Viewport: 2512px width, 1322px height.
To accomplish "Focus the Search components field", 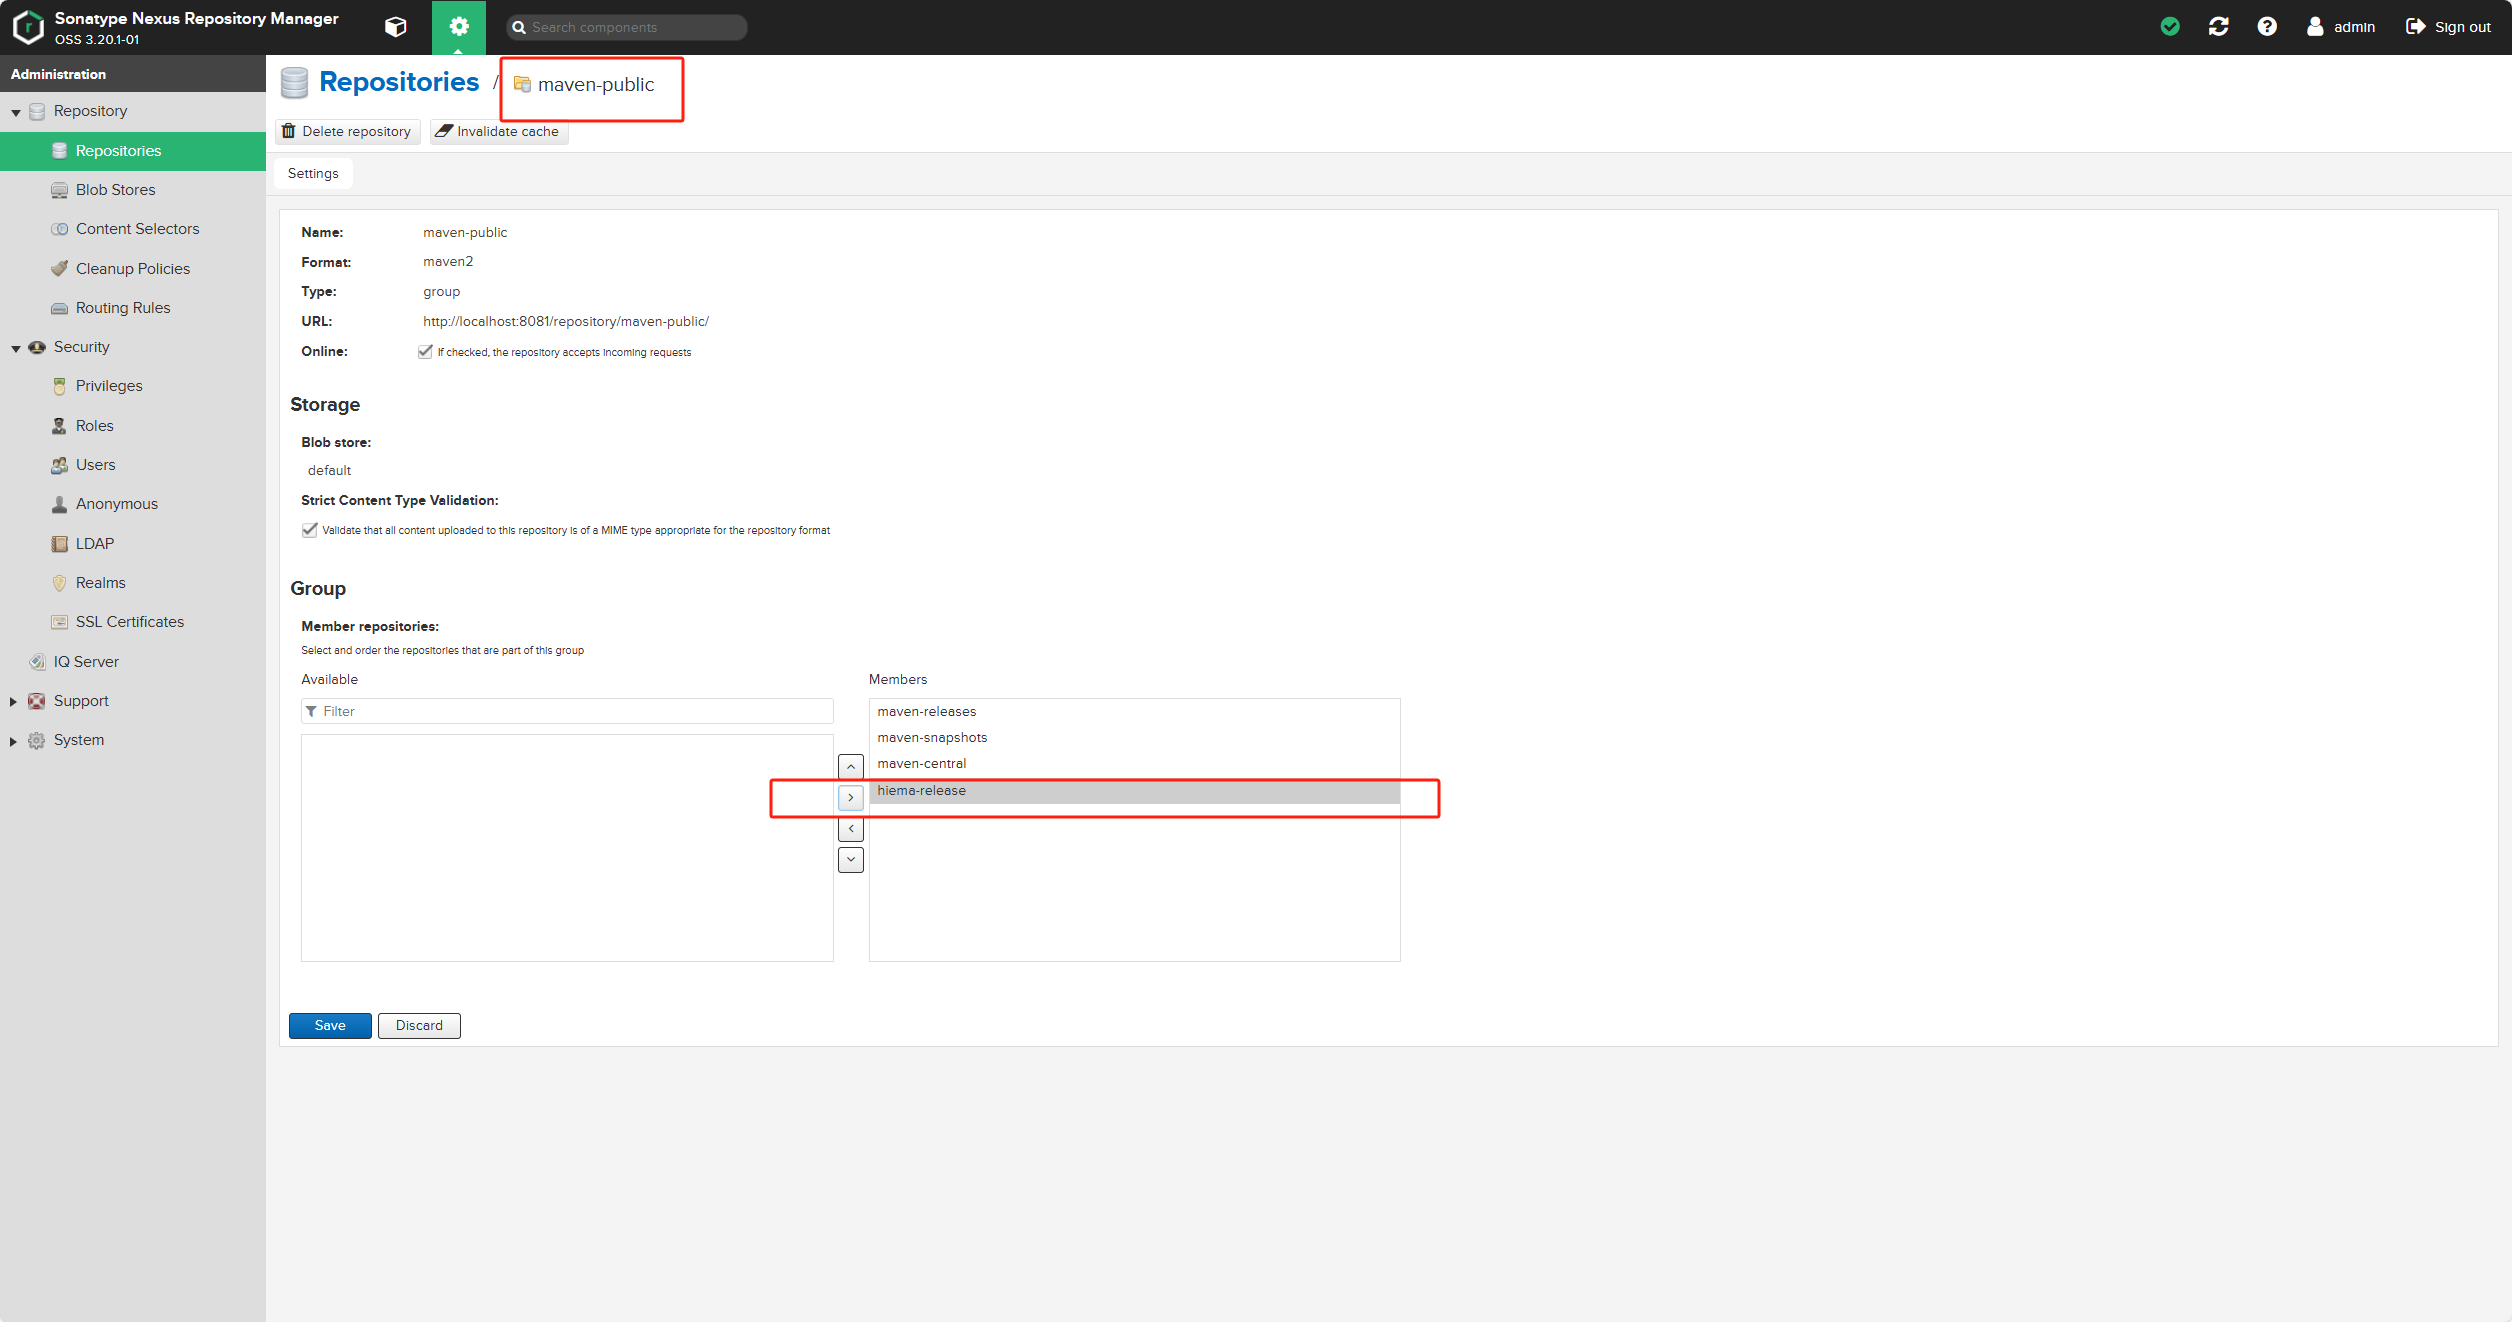I will [x=628, y=27].
